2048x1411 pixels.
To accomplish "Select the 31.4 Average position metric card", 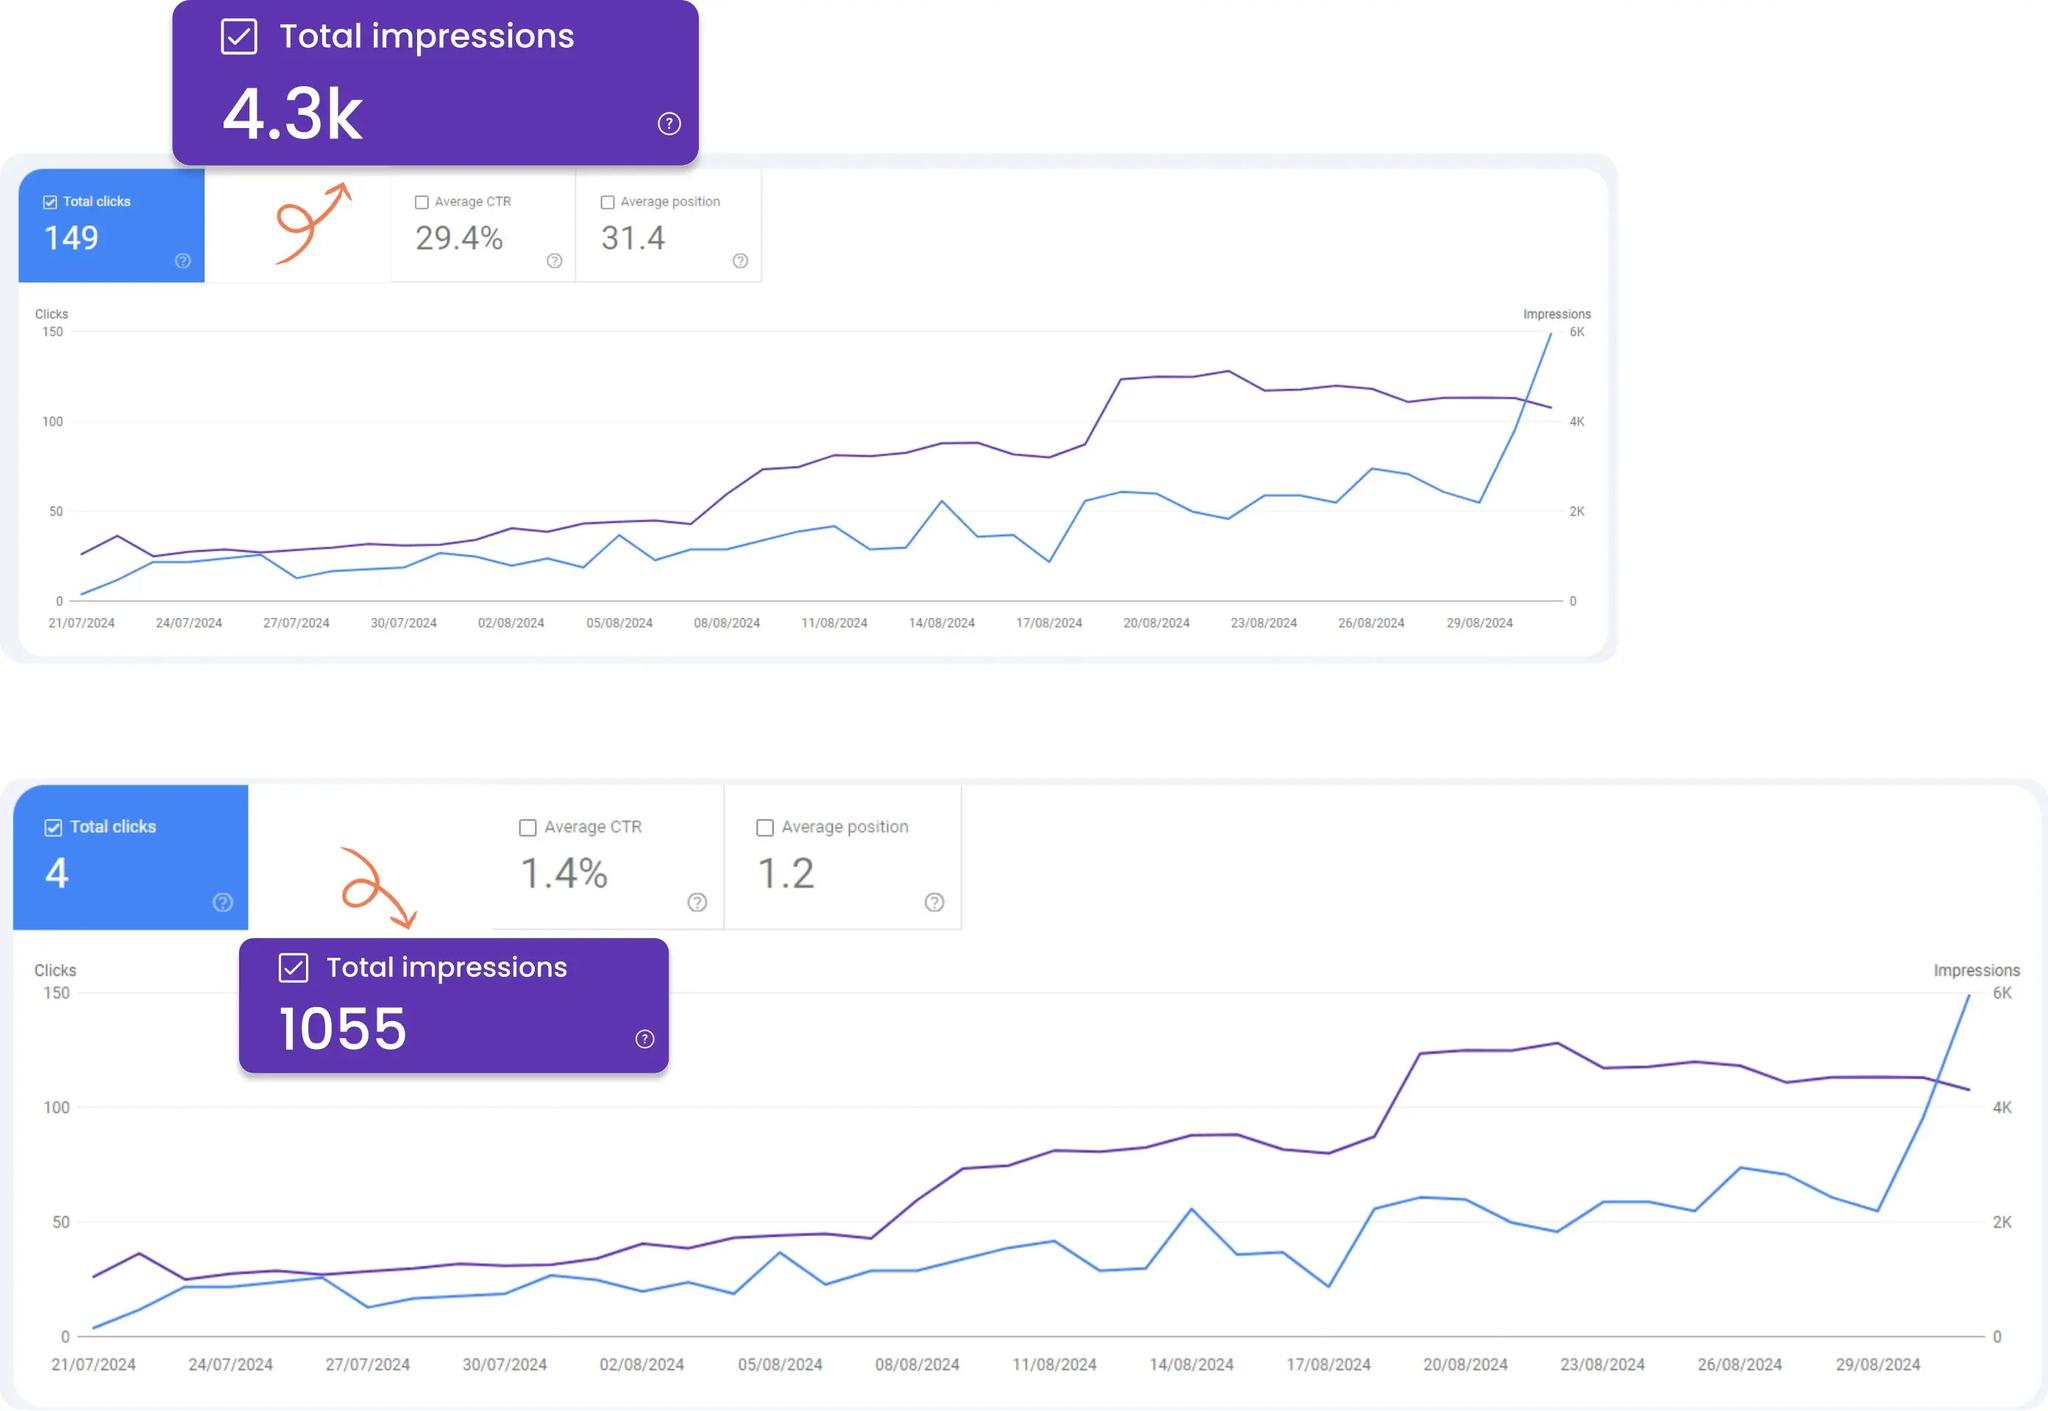I will pyautogui.click(x=668, y=226).
